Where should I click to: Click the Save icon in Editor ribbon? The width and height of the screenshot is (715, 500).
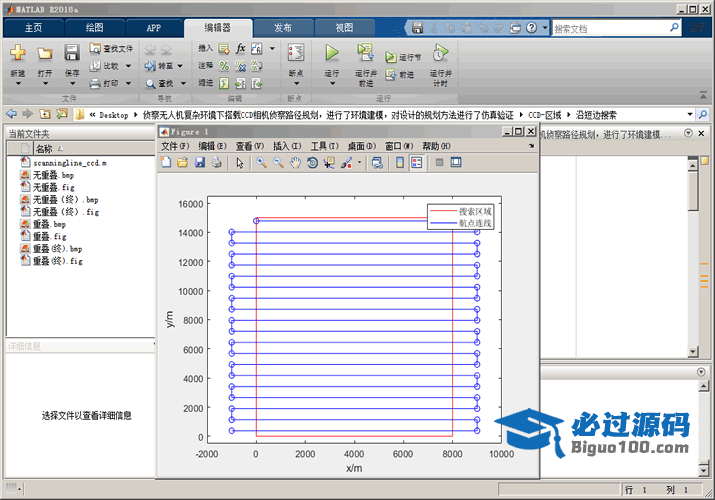72,53
